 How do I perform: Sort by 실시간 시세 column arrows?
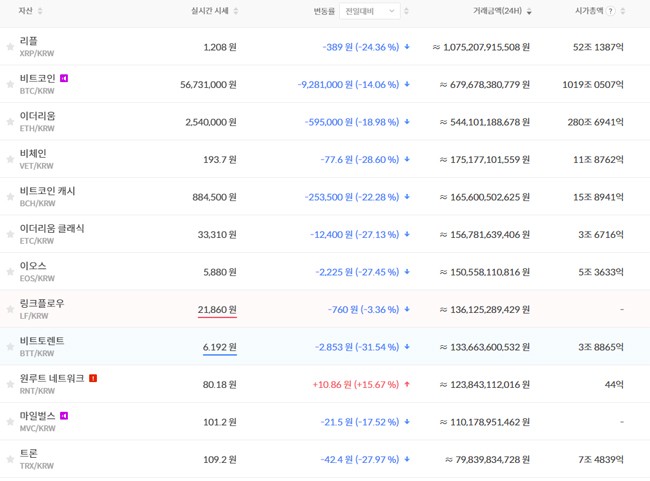tap(235, 11)
